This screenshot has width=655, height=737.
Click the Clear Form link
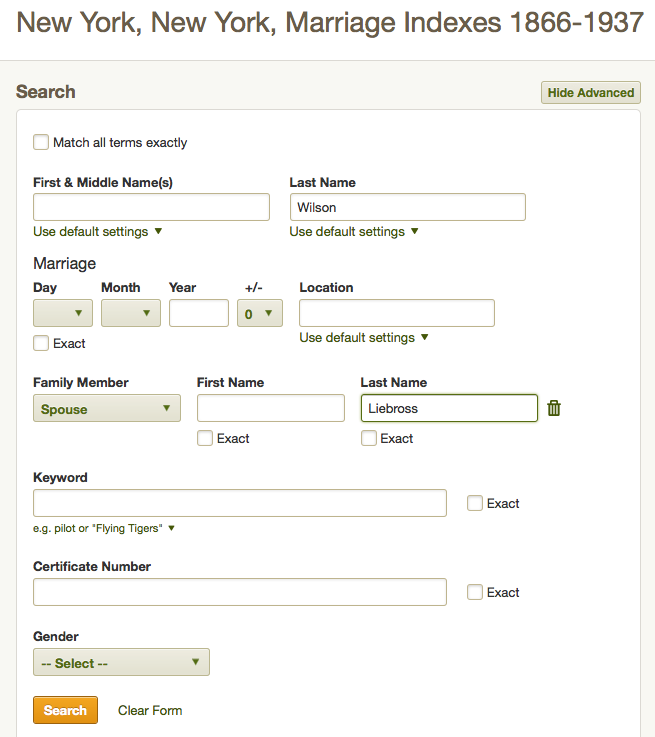(x=150, y=710)
